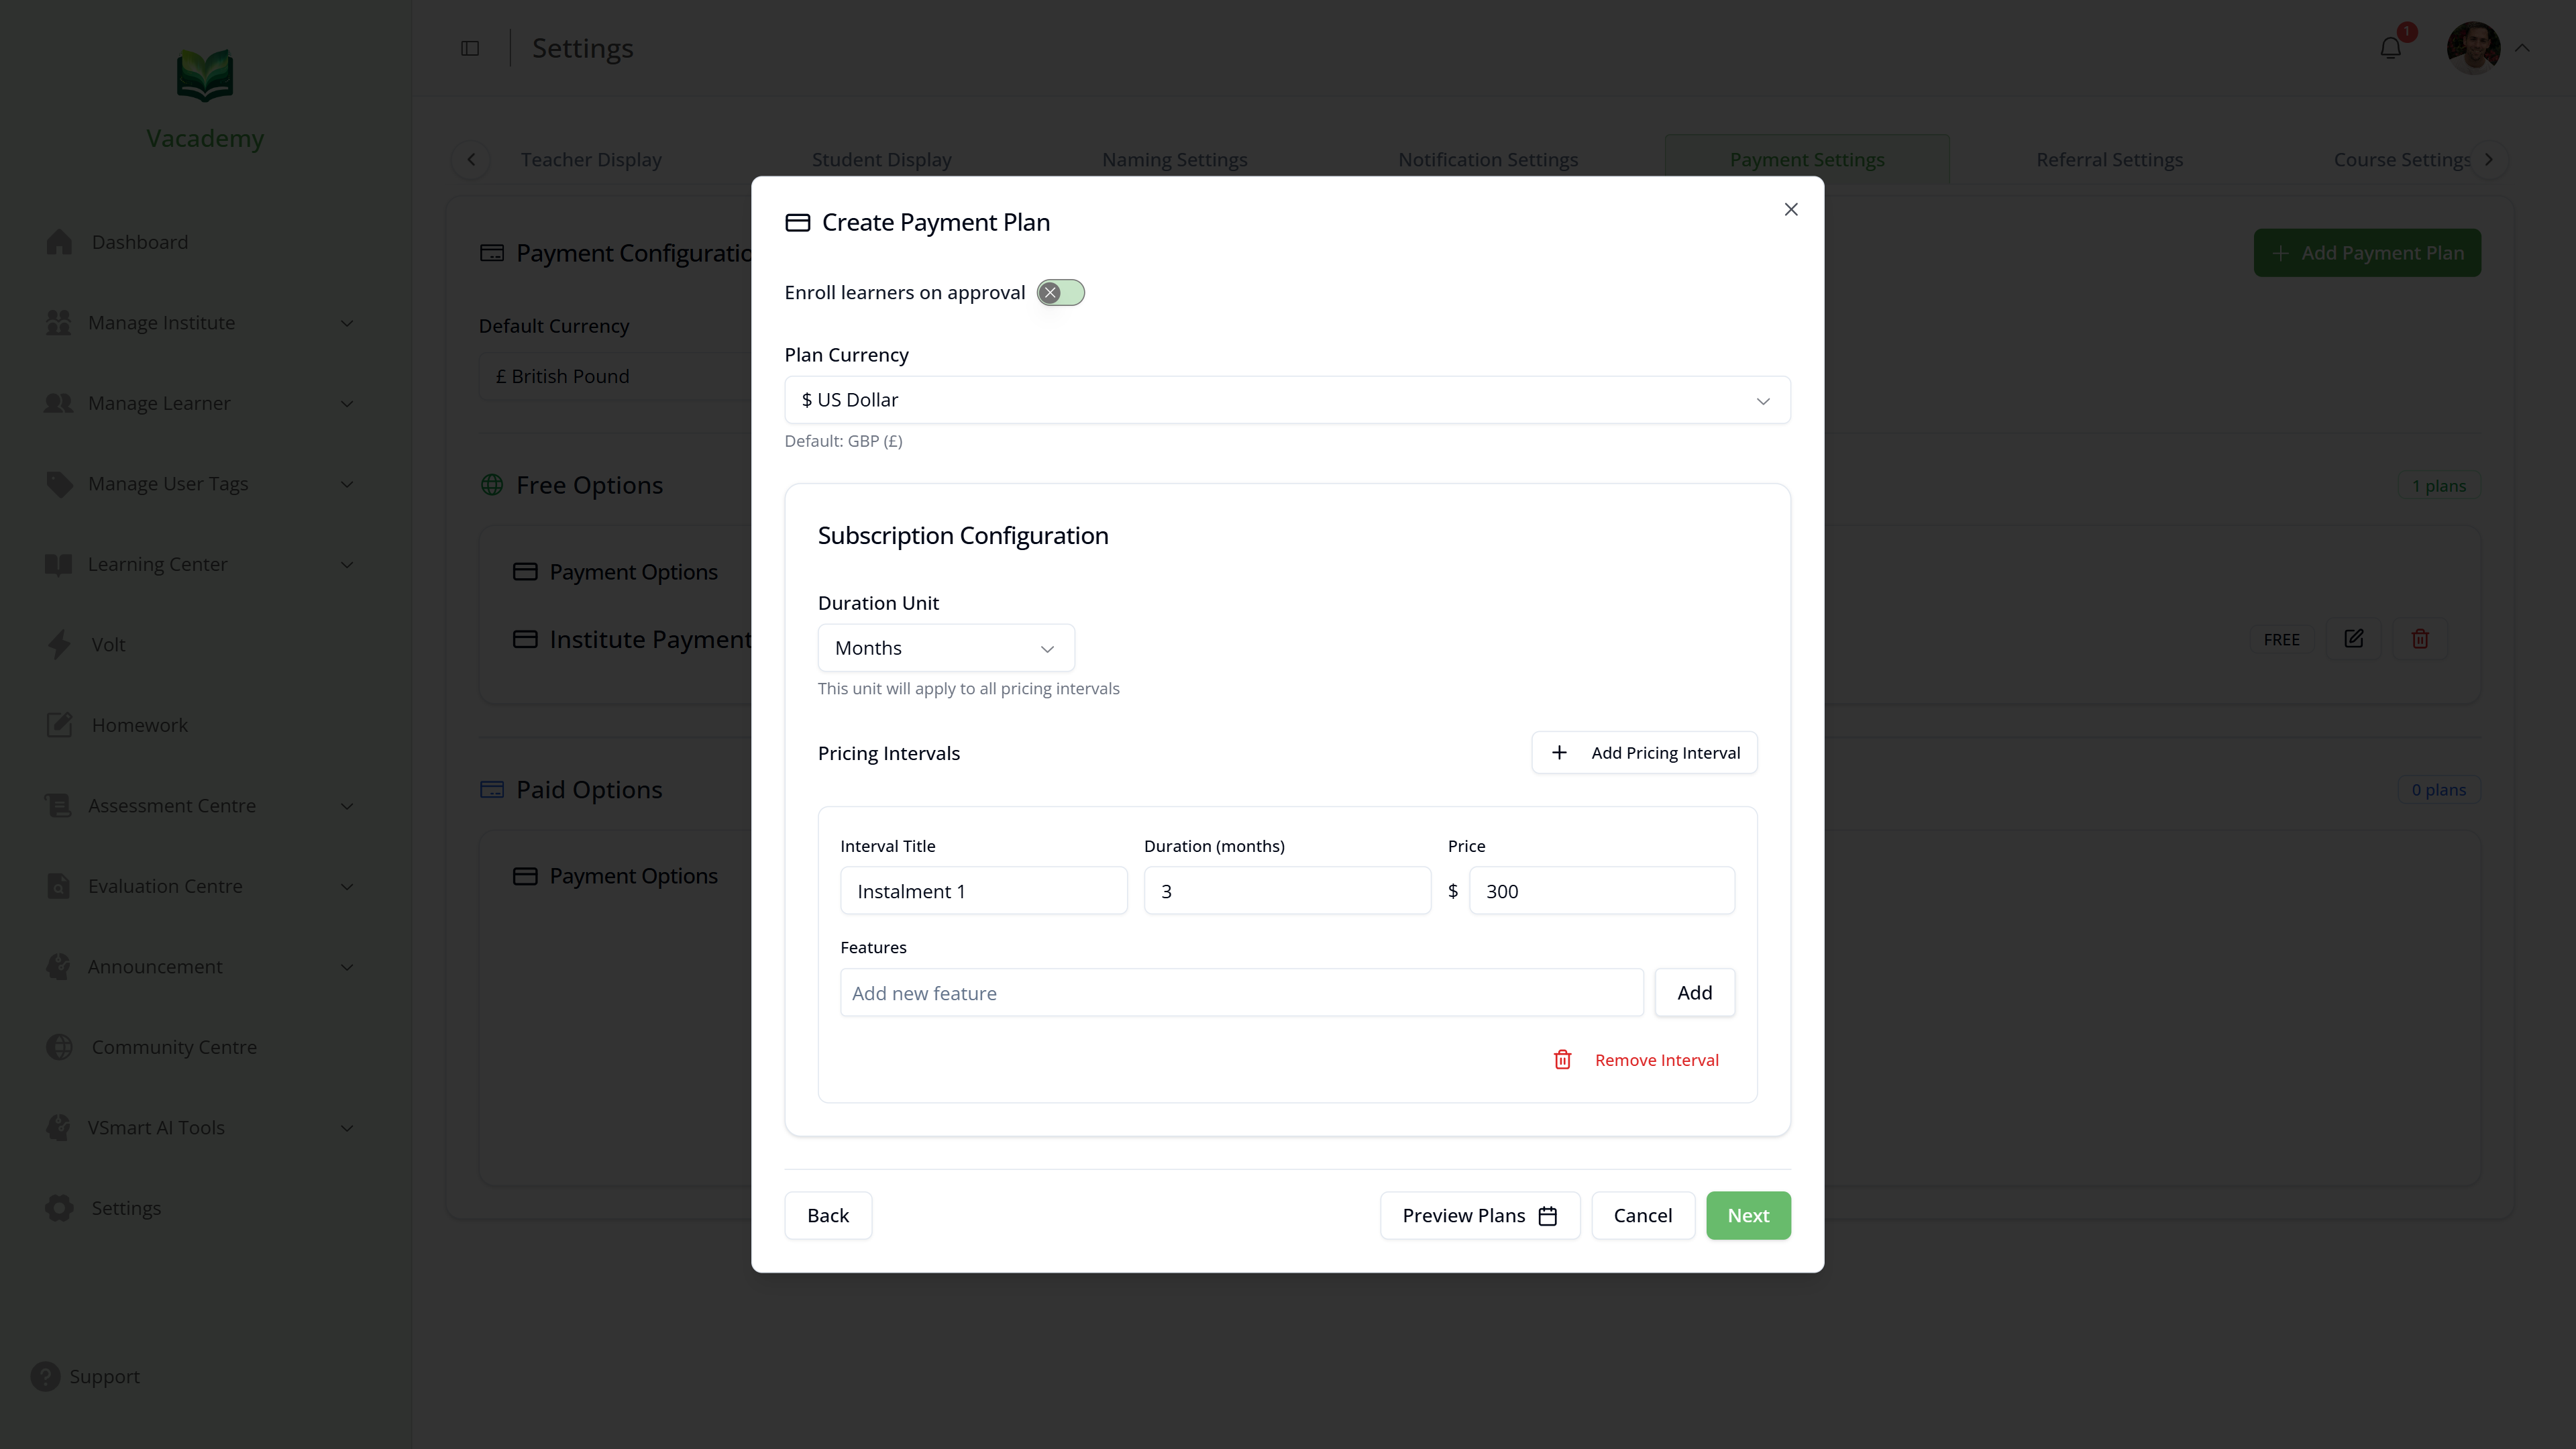Switch to the Referral Settings tab
The width and height of the screenshot is (2576, 1449).
pyautogui.click(x=2109, y=160)
